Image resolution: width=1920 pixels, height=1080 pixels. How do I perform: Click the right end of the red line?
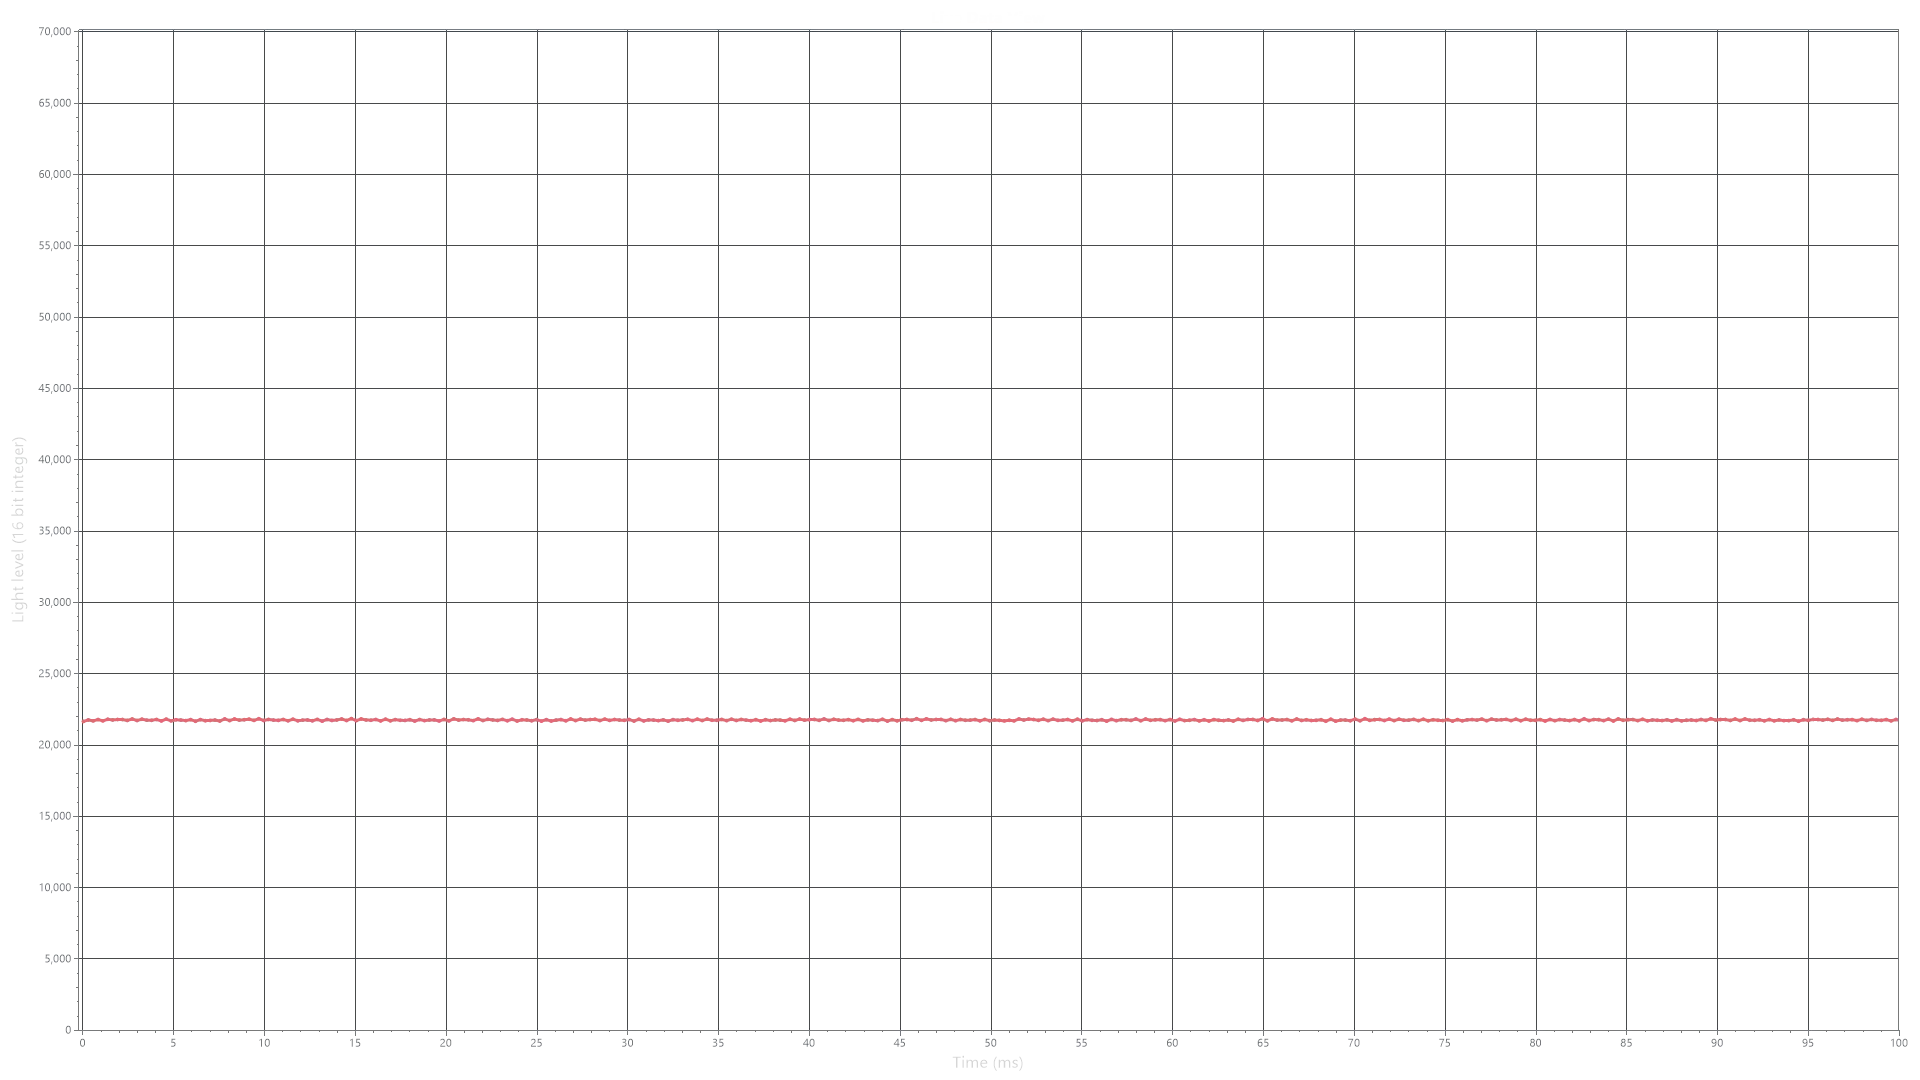1894,720
